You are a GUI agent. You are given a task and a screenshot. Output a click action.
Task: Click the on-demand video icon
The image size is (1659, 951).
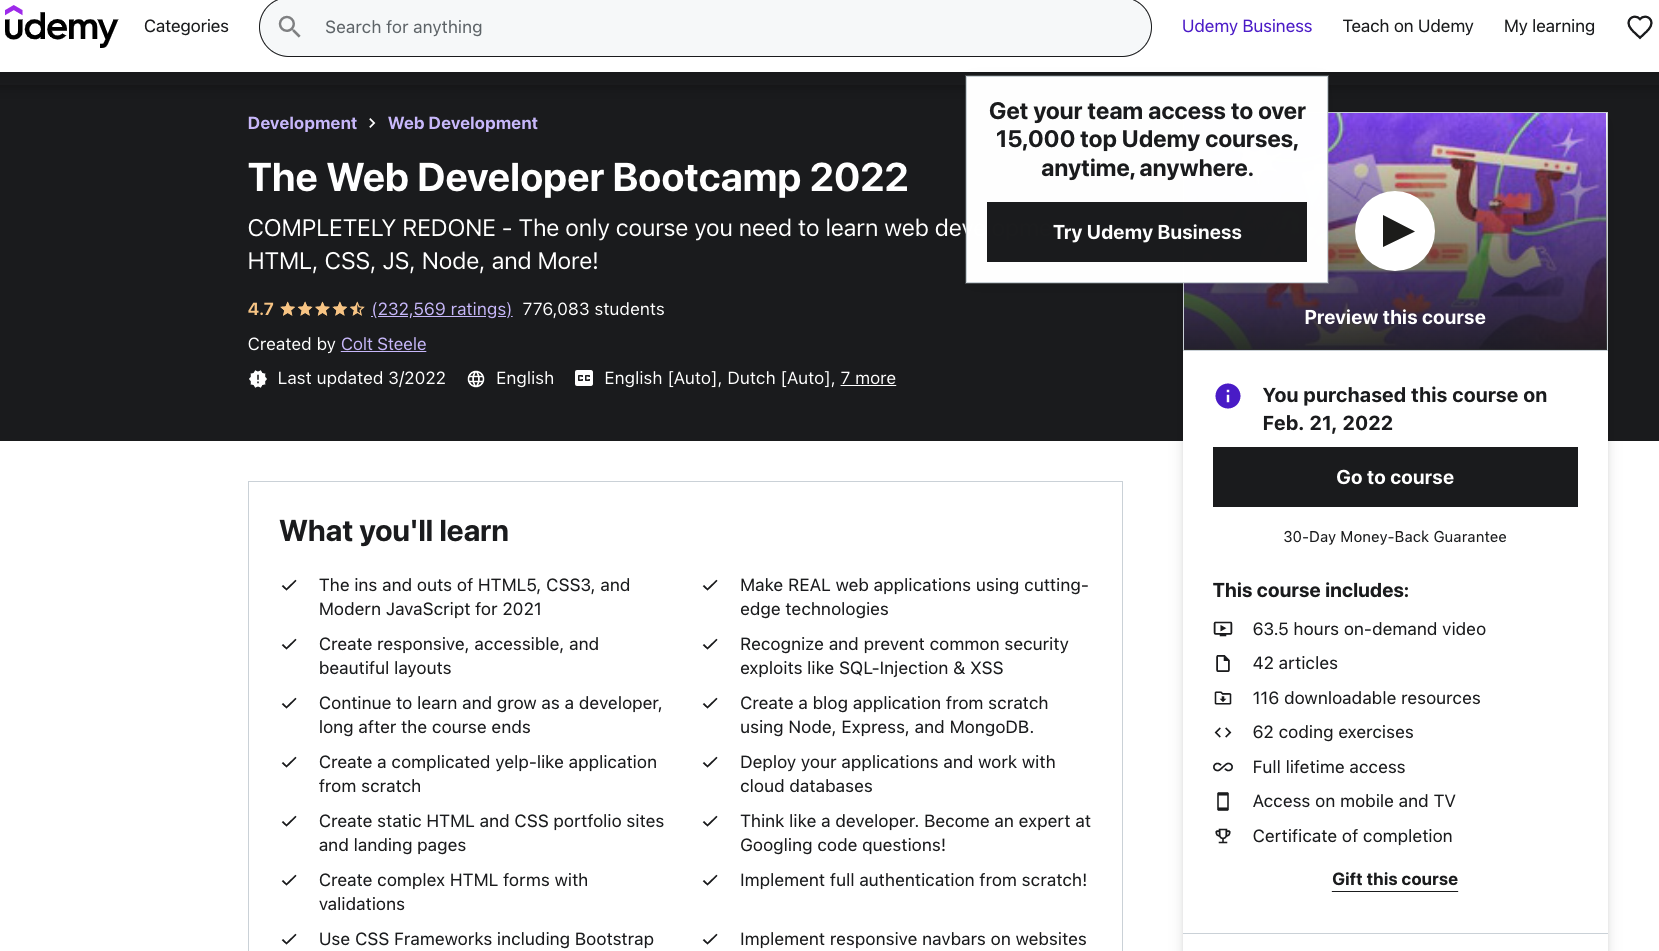coord(1223,629)
